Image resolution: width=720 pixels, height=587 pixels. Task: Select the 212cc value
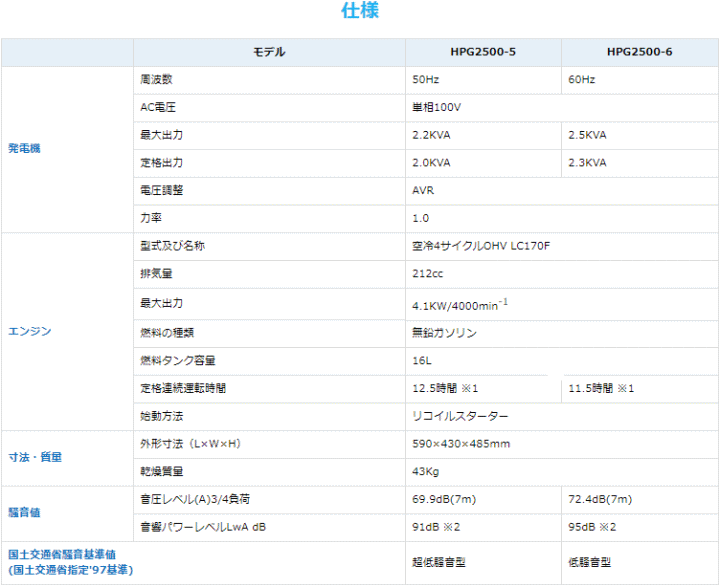point(428,273)
